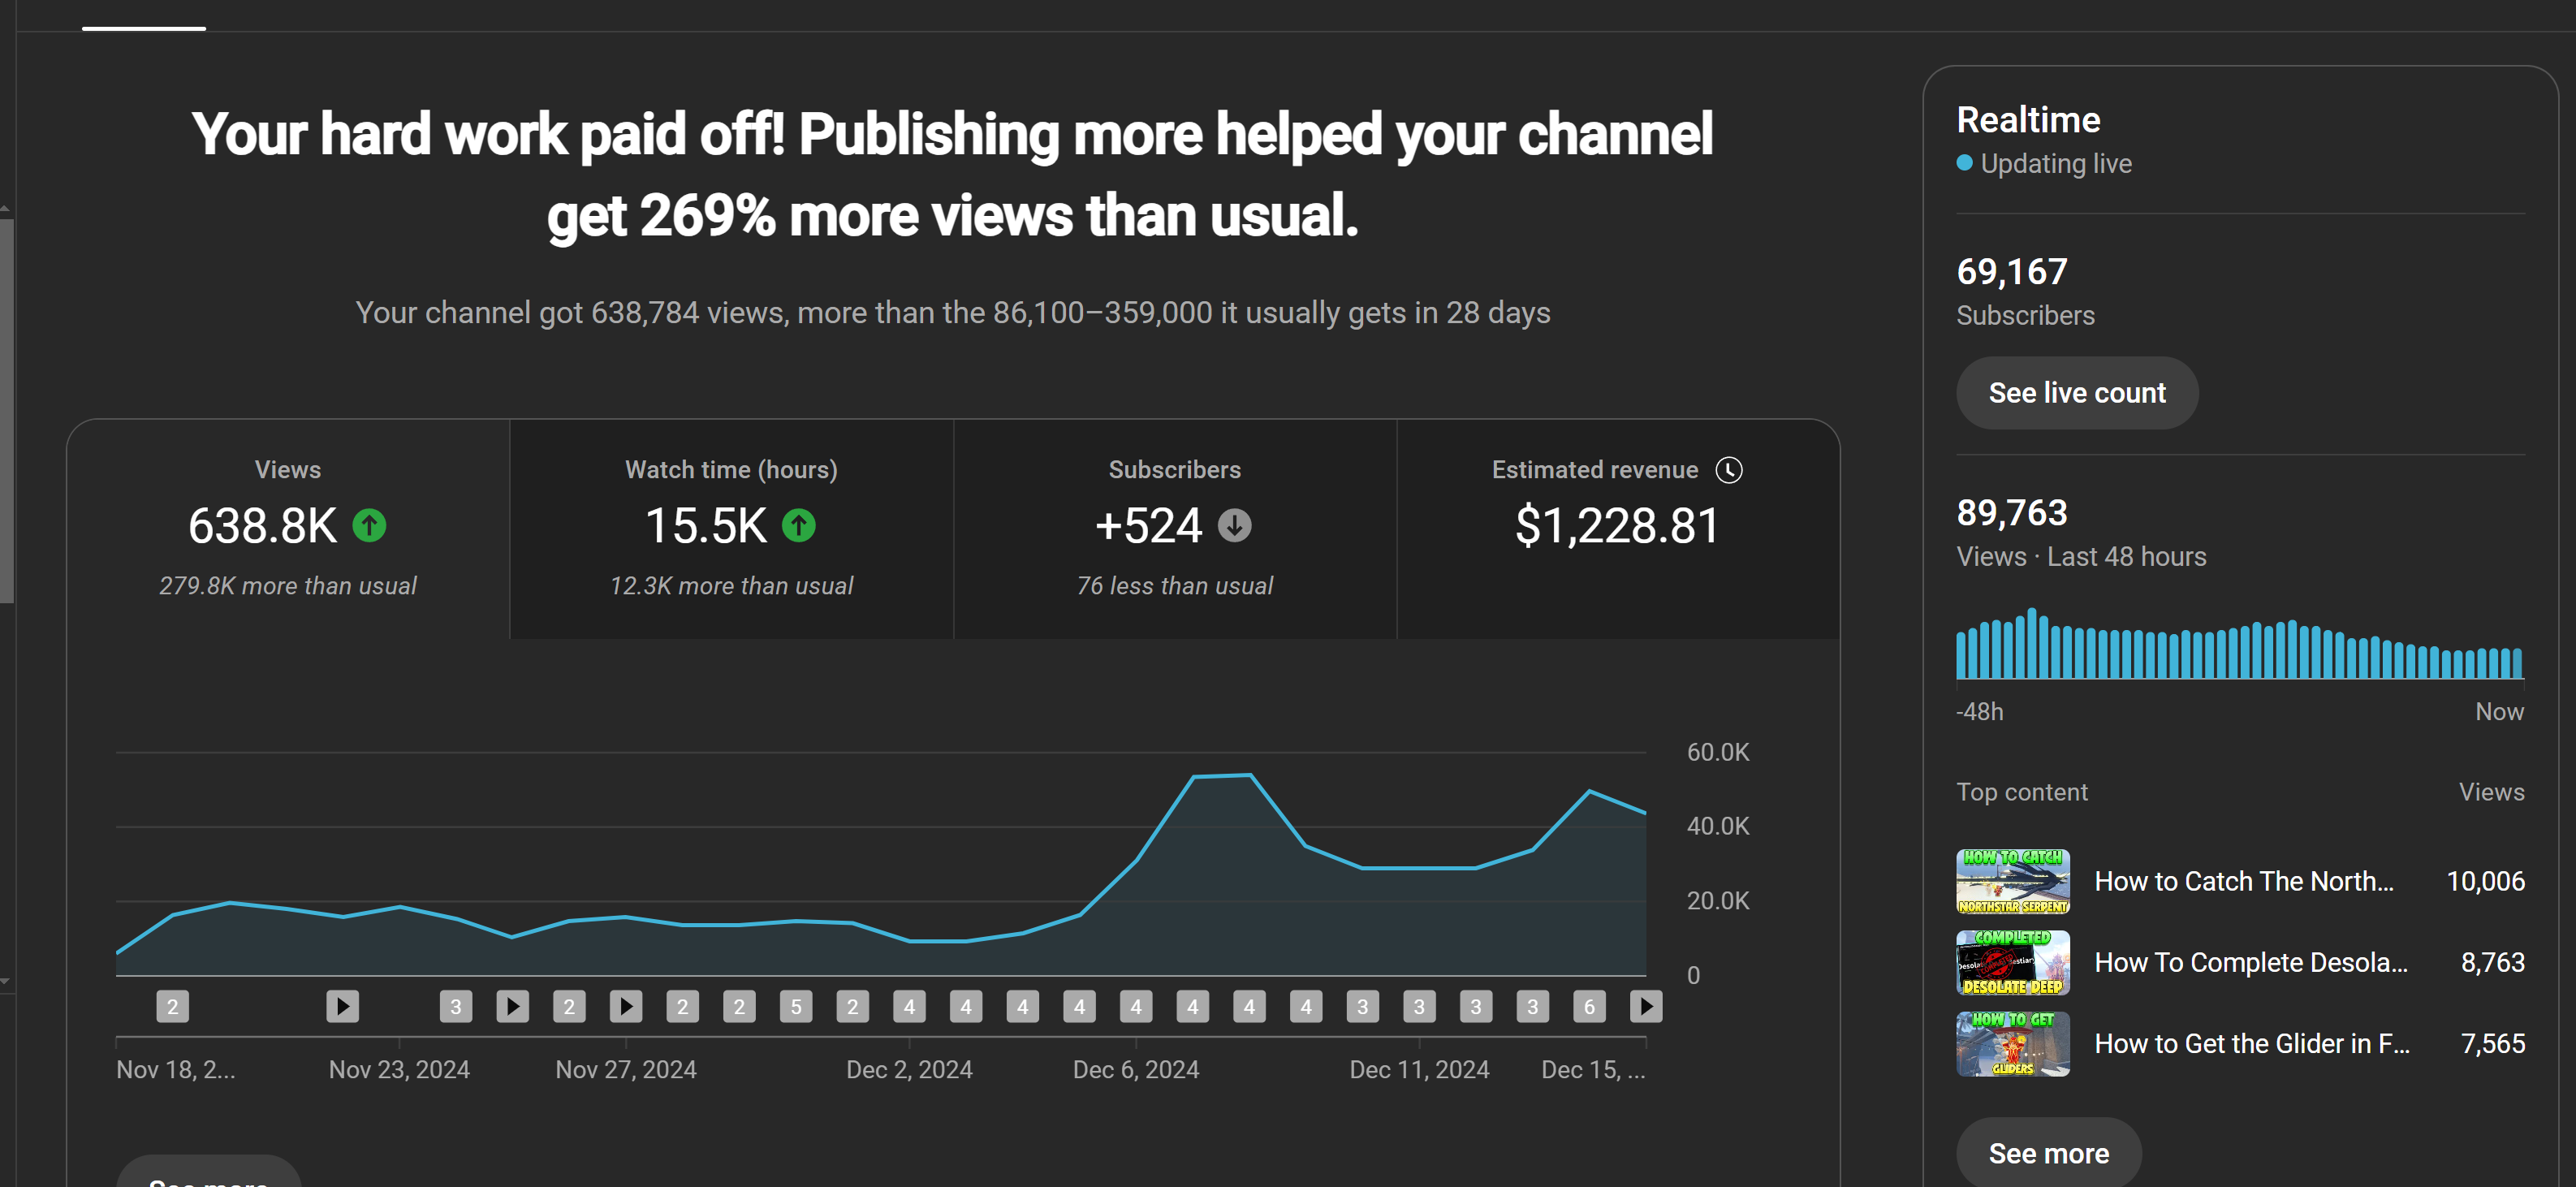Click the play marker at the chart's right end
2576x1187 pixels.
(1645, 1006)
